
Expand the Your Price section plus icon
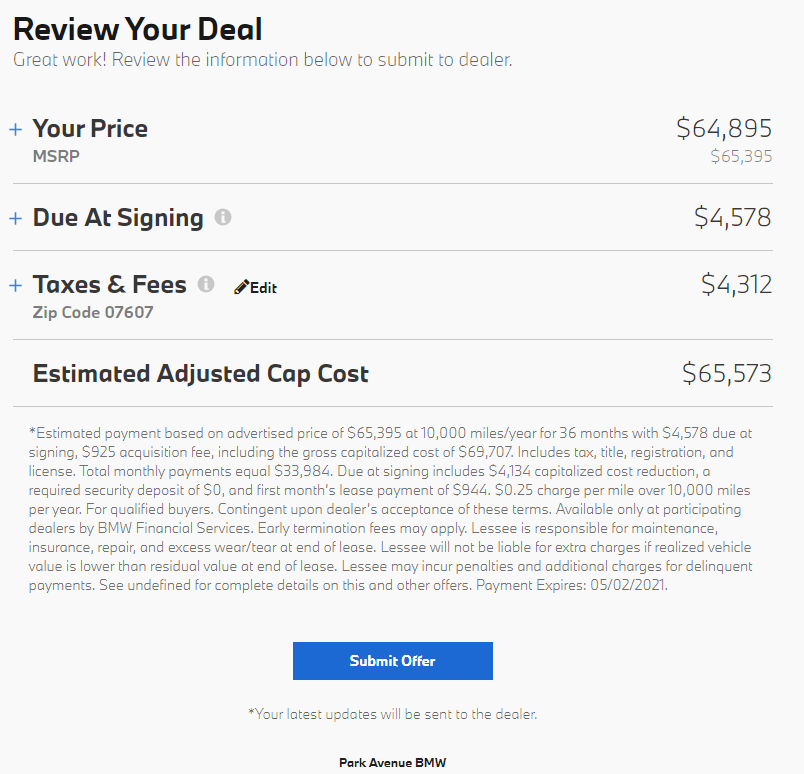point(16,129)
